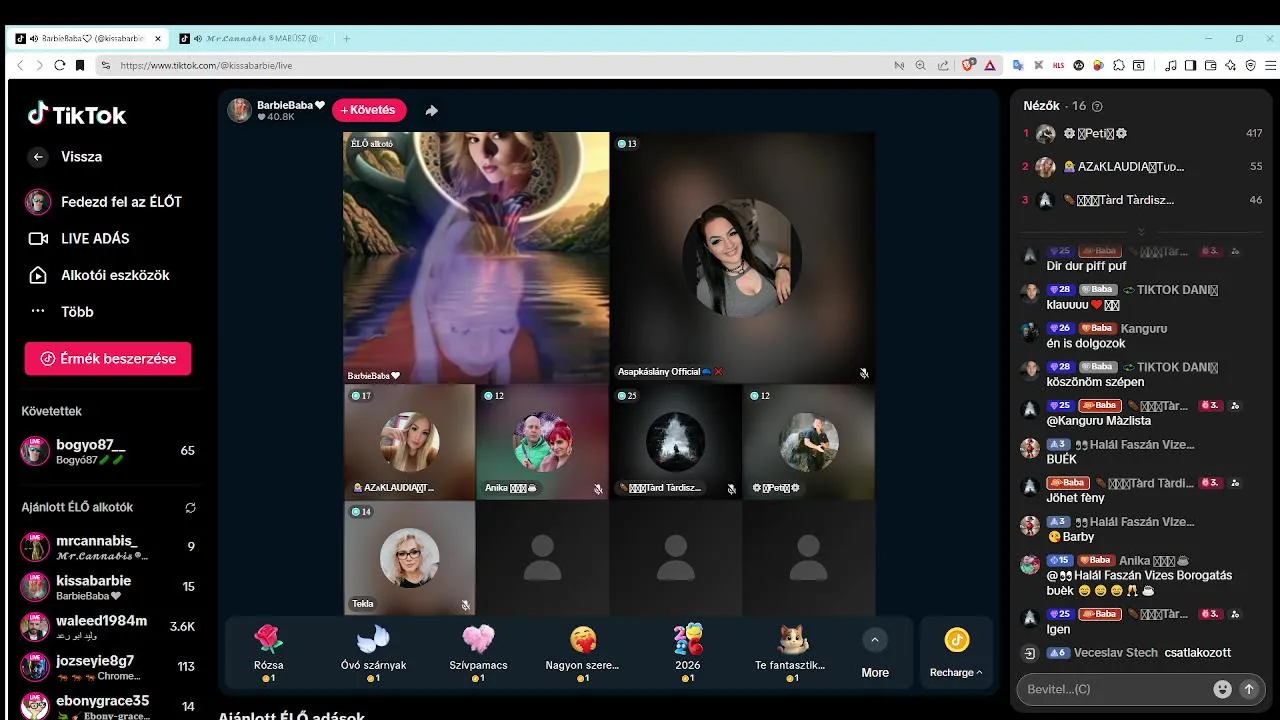Select the BarbieBaba browser tab

(x=88, y=38)
